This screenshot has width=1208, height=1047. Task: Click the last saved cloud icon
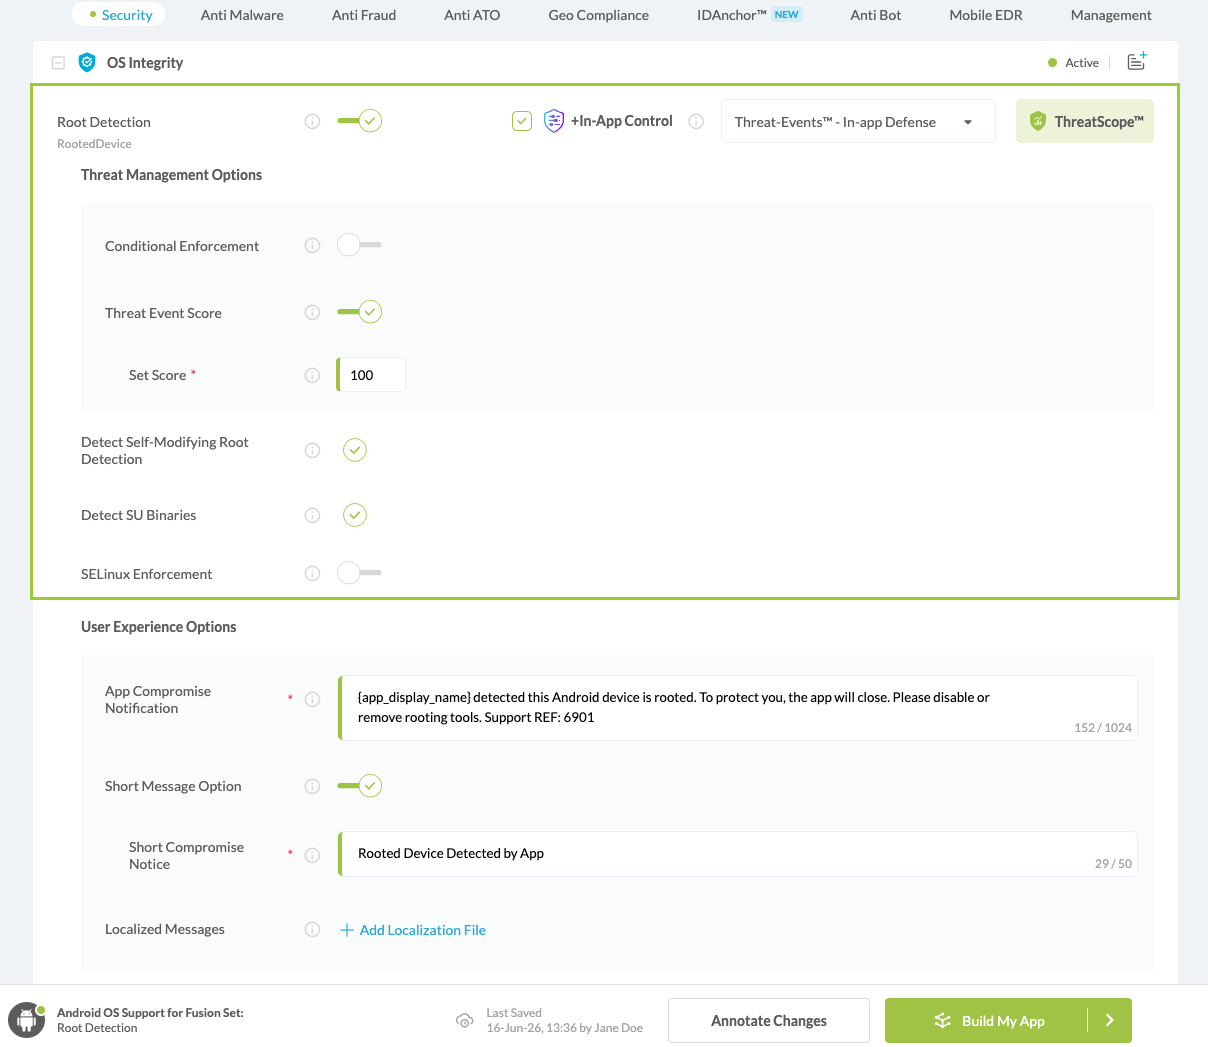[464, 1021]
